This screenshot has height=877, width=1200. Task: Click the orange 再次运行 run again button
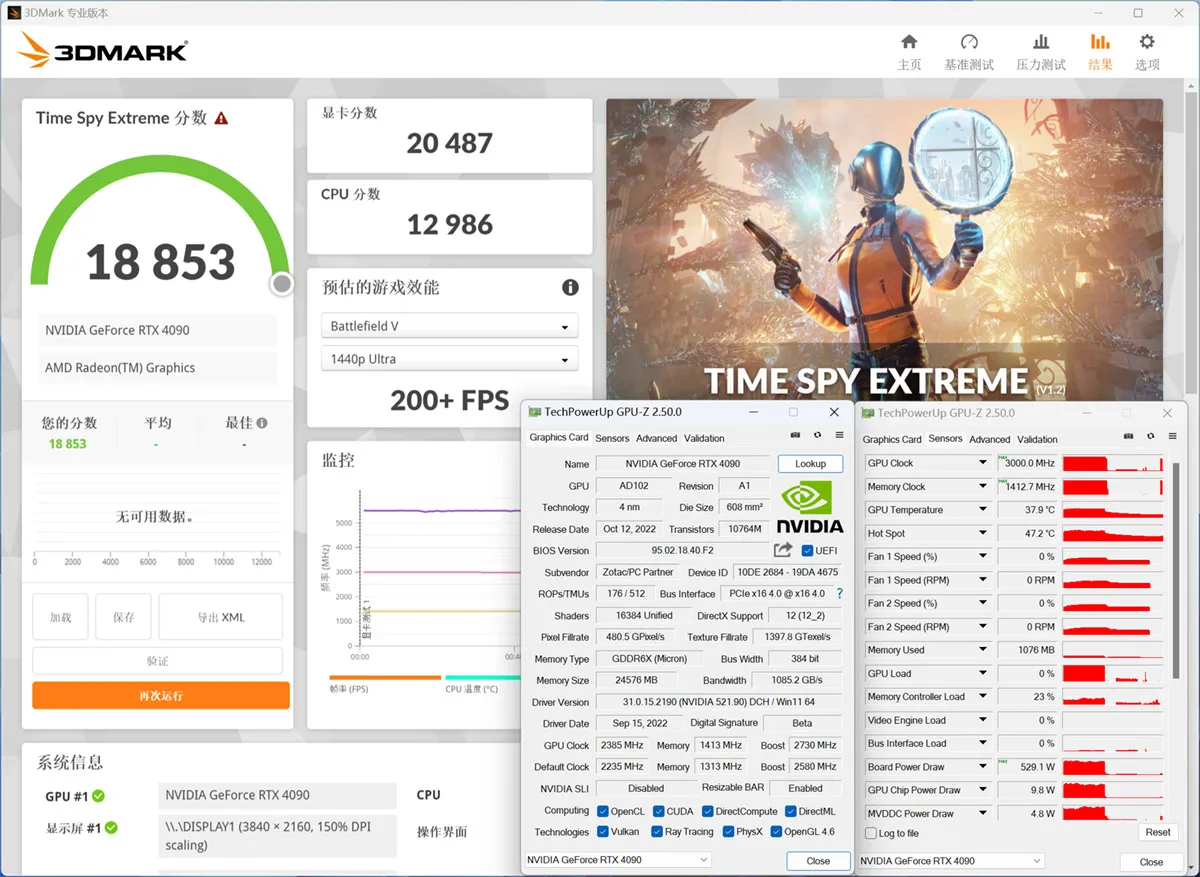(161, 695)
